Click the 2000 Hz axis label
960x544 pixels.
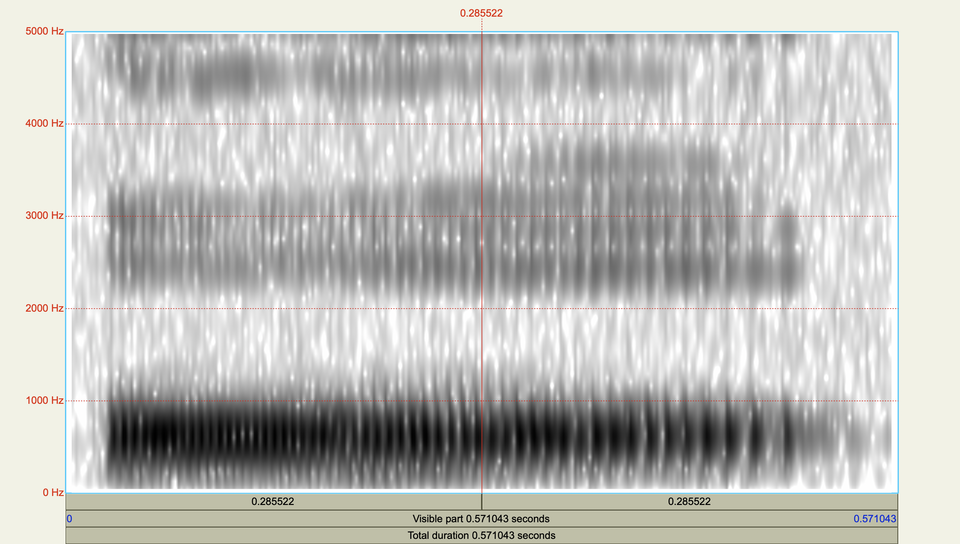pyautogui.click(x=44, y=308)
